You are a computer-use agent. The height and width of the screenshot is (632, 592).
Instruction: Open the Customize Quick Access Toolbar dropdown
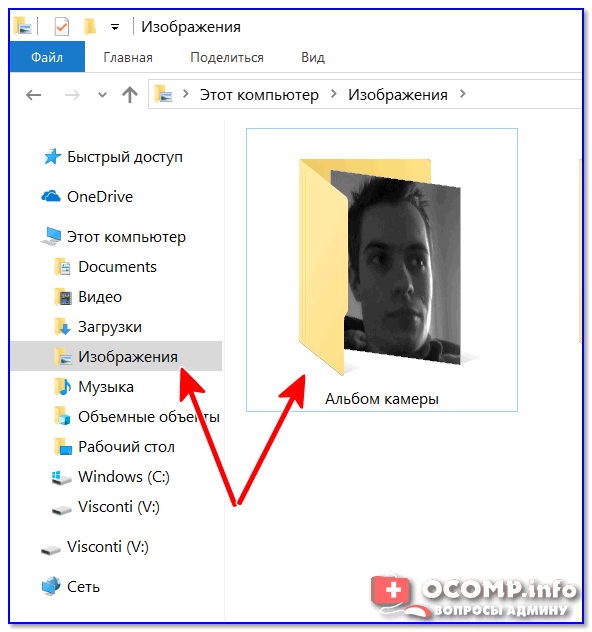point(115,27)
